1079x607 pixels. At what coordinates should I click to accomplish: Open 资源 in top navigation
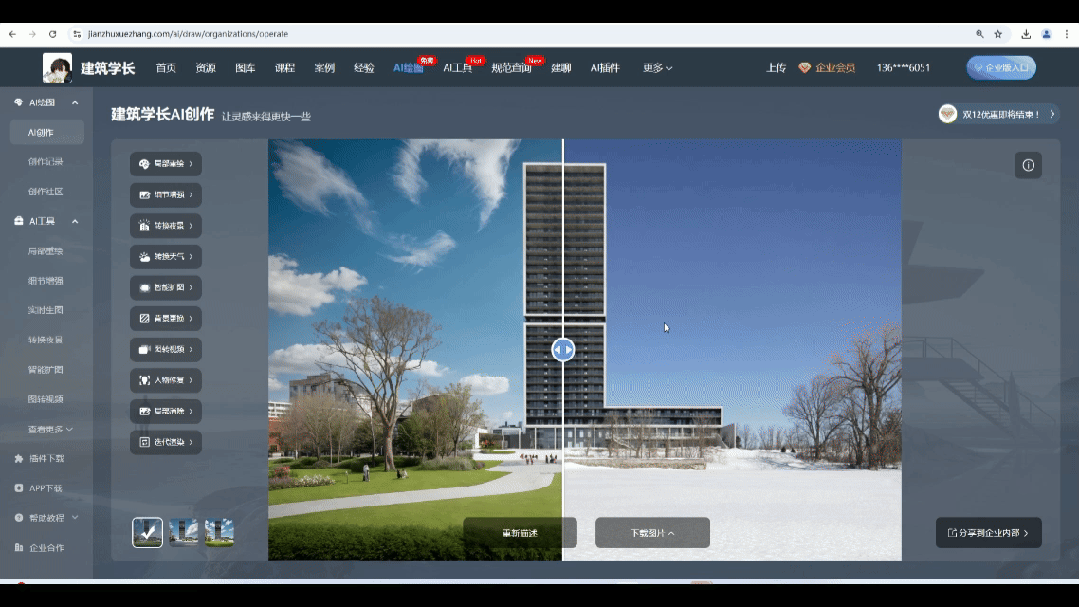point(205,67)
